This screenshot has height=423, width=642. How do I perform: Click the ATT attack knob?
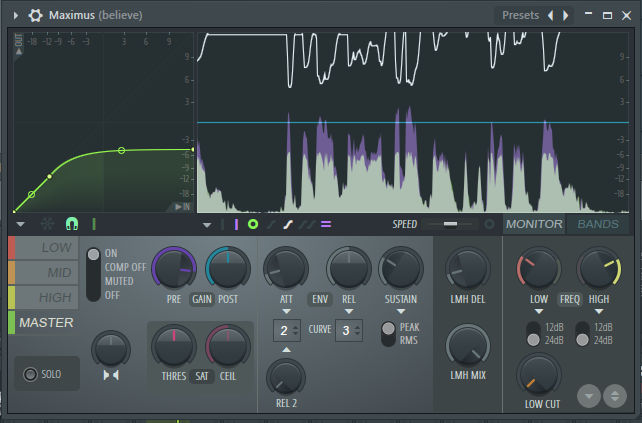[x=286, y=268]
